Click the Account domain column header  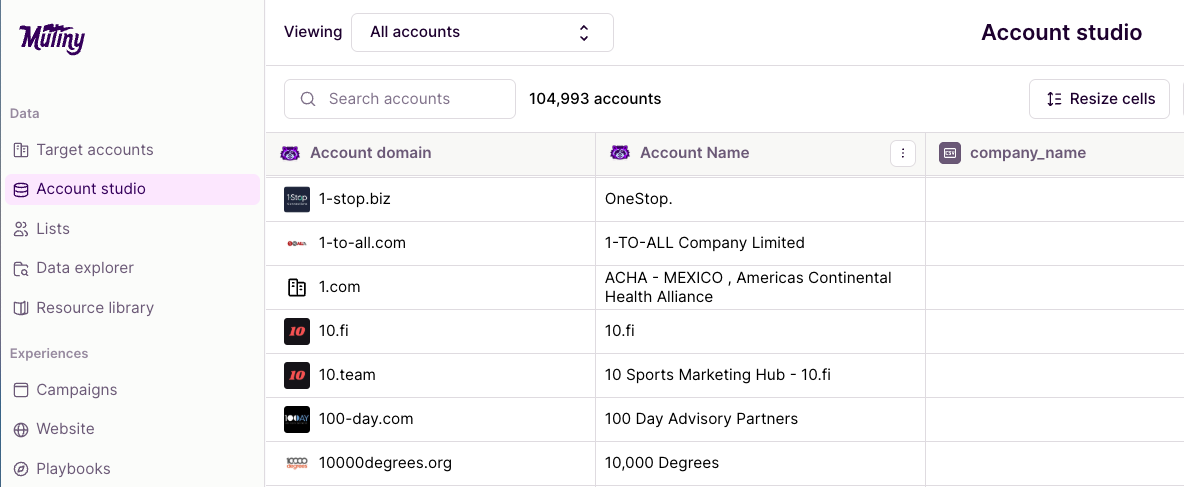pos(430,153)
